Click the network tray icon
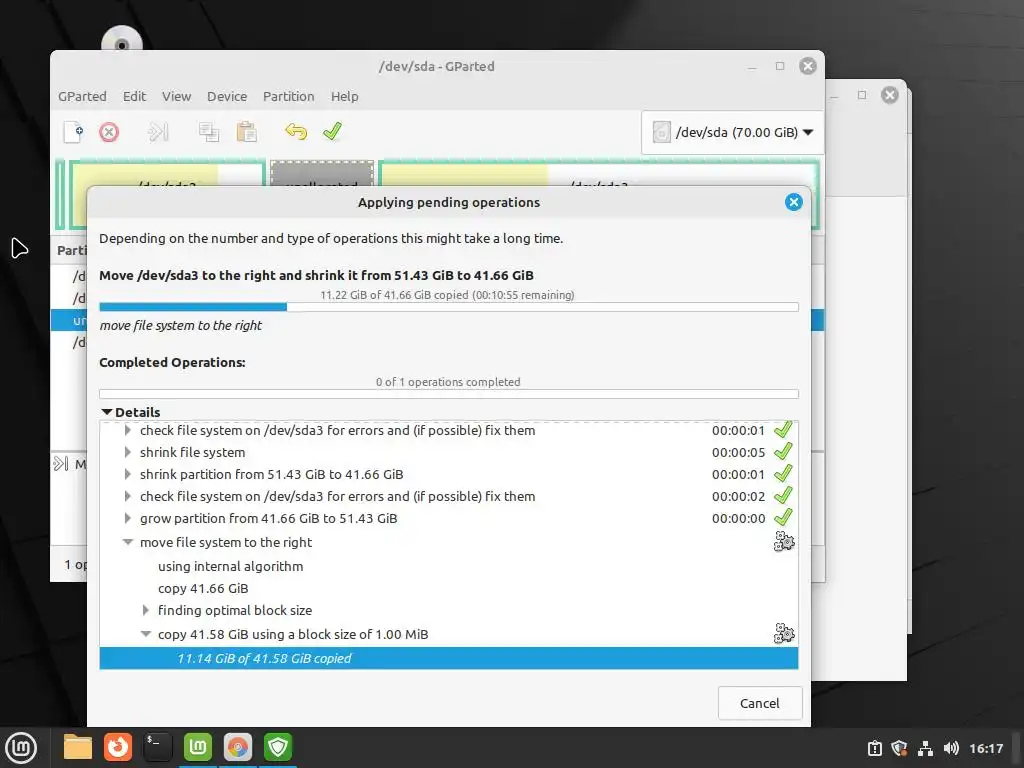 [x=925, y=748]
